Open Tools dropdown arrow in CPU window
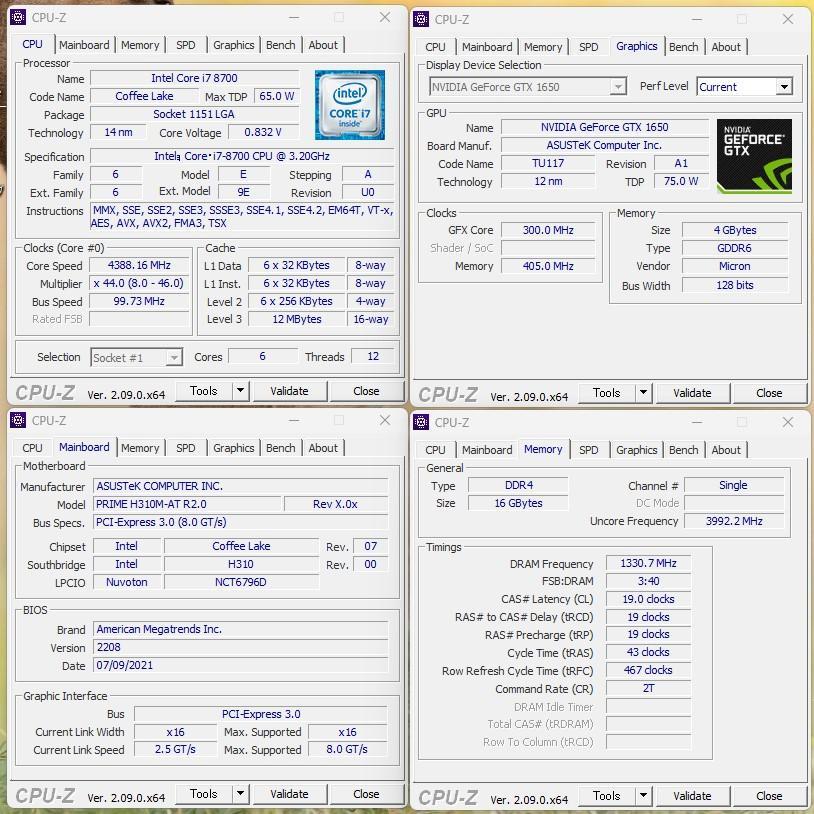The height and width of the screenshot is (814, 814). [240, 390]
